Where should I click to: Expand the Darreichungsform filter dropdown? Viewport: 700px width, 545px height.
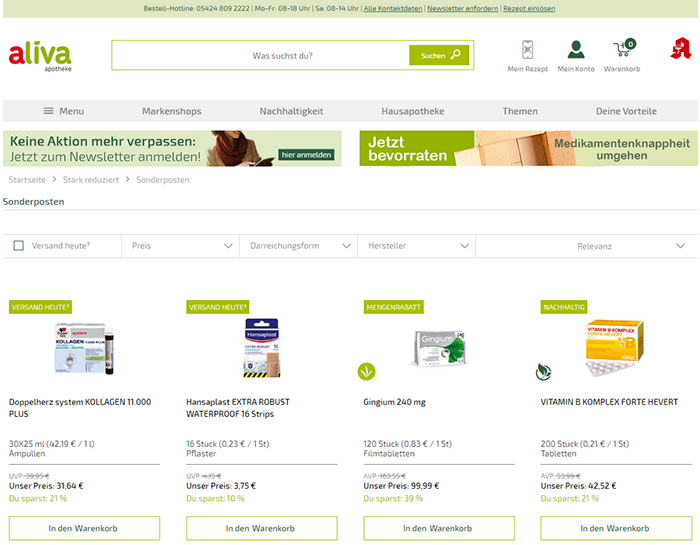point(298,246)
